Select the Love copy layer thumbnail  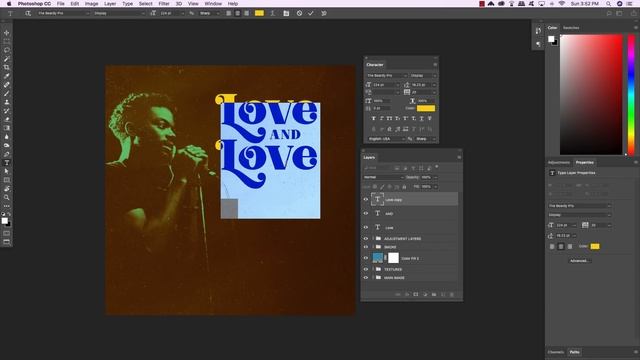377,200
